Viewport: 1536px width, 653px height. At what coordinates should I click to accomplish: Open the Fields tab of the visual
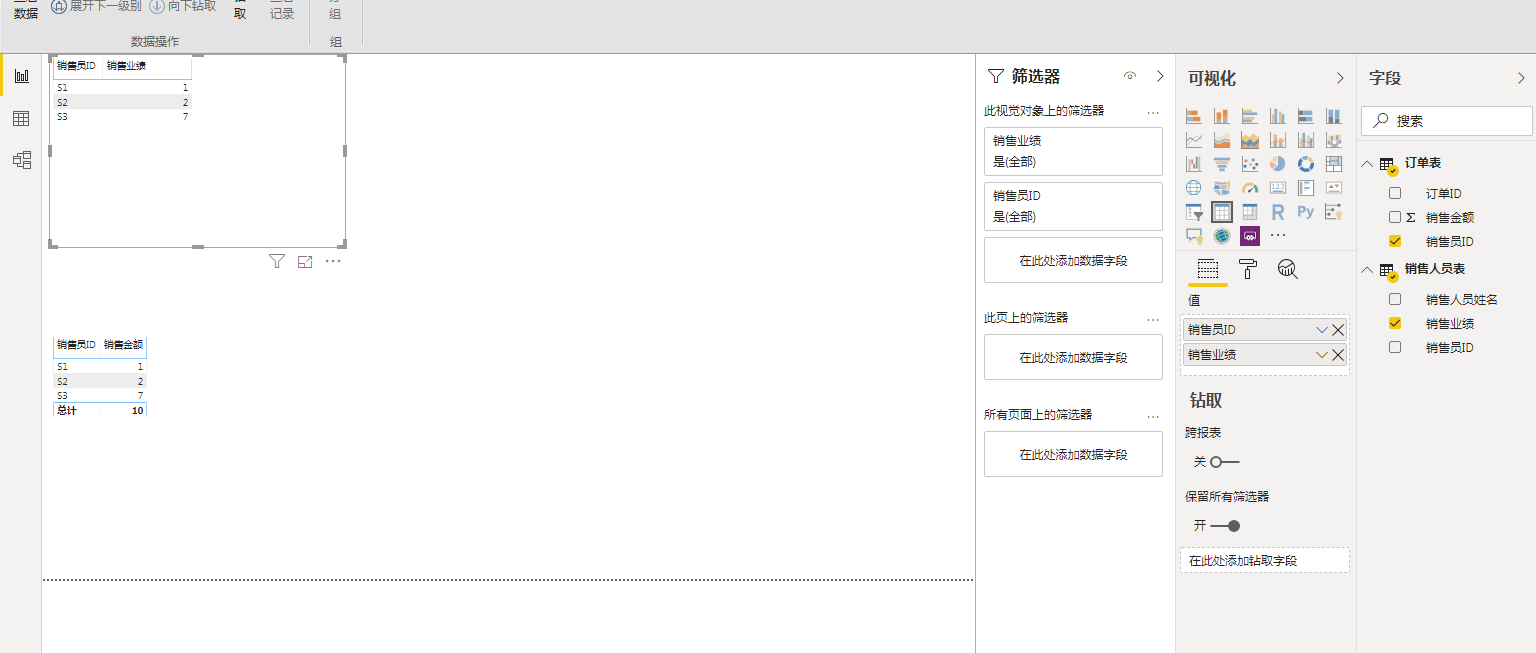[1207, 269]
